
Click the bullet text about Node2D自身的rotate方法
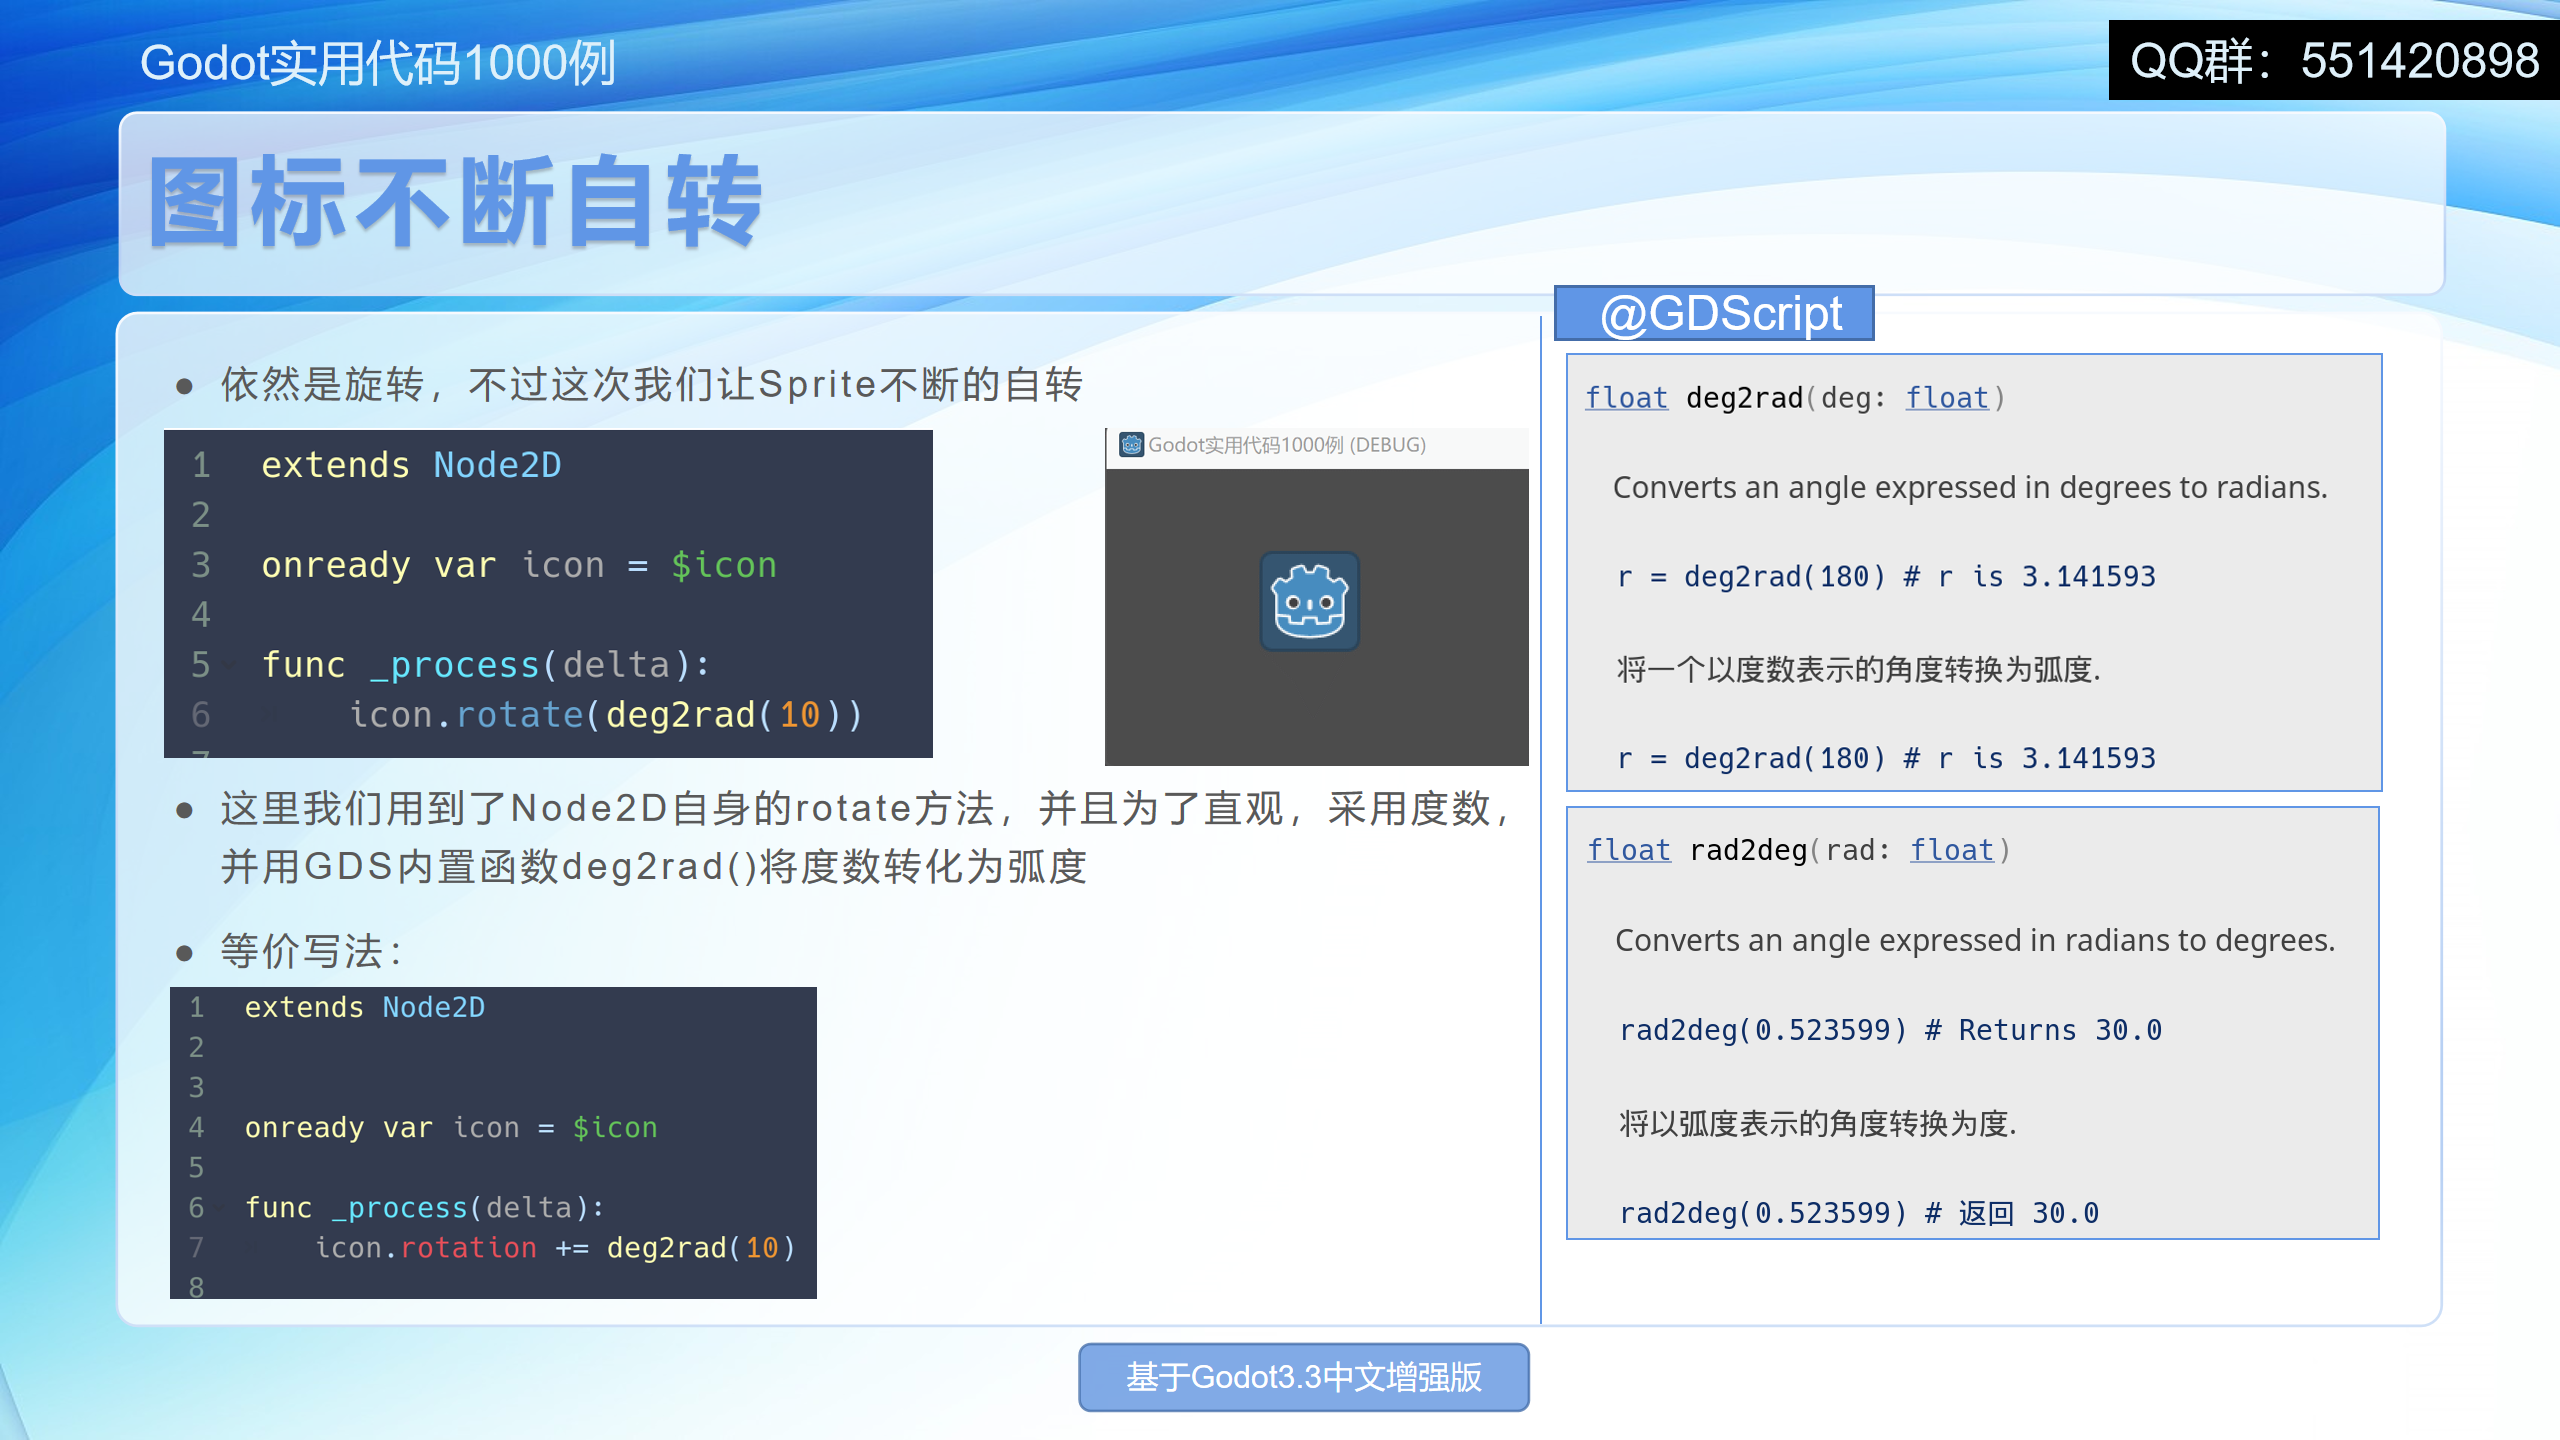867,808
